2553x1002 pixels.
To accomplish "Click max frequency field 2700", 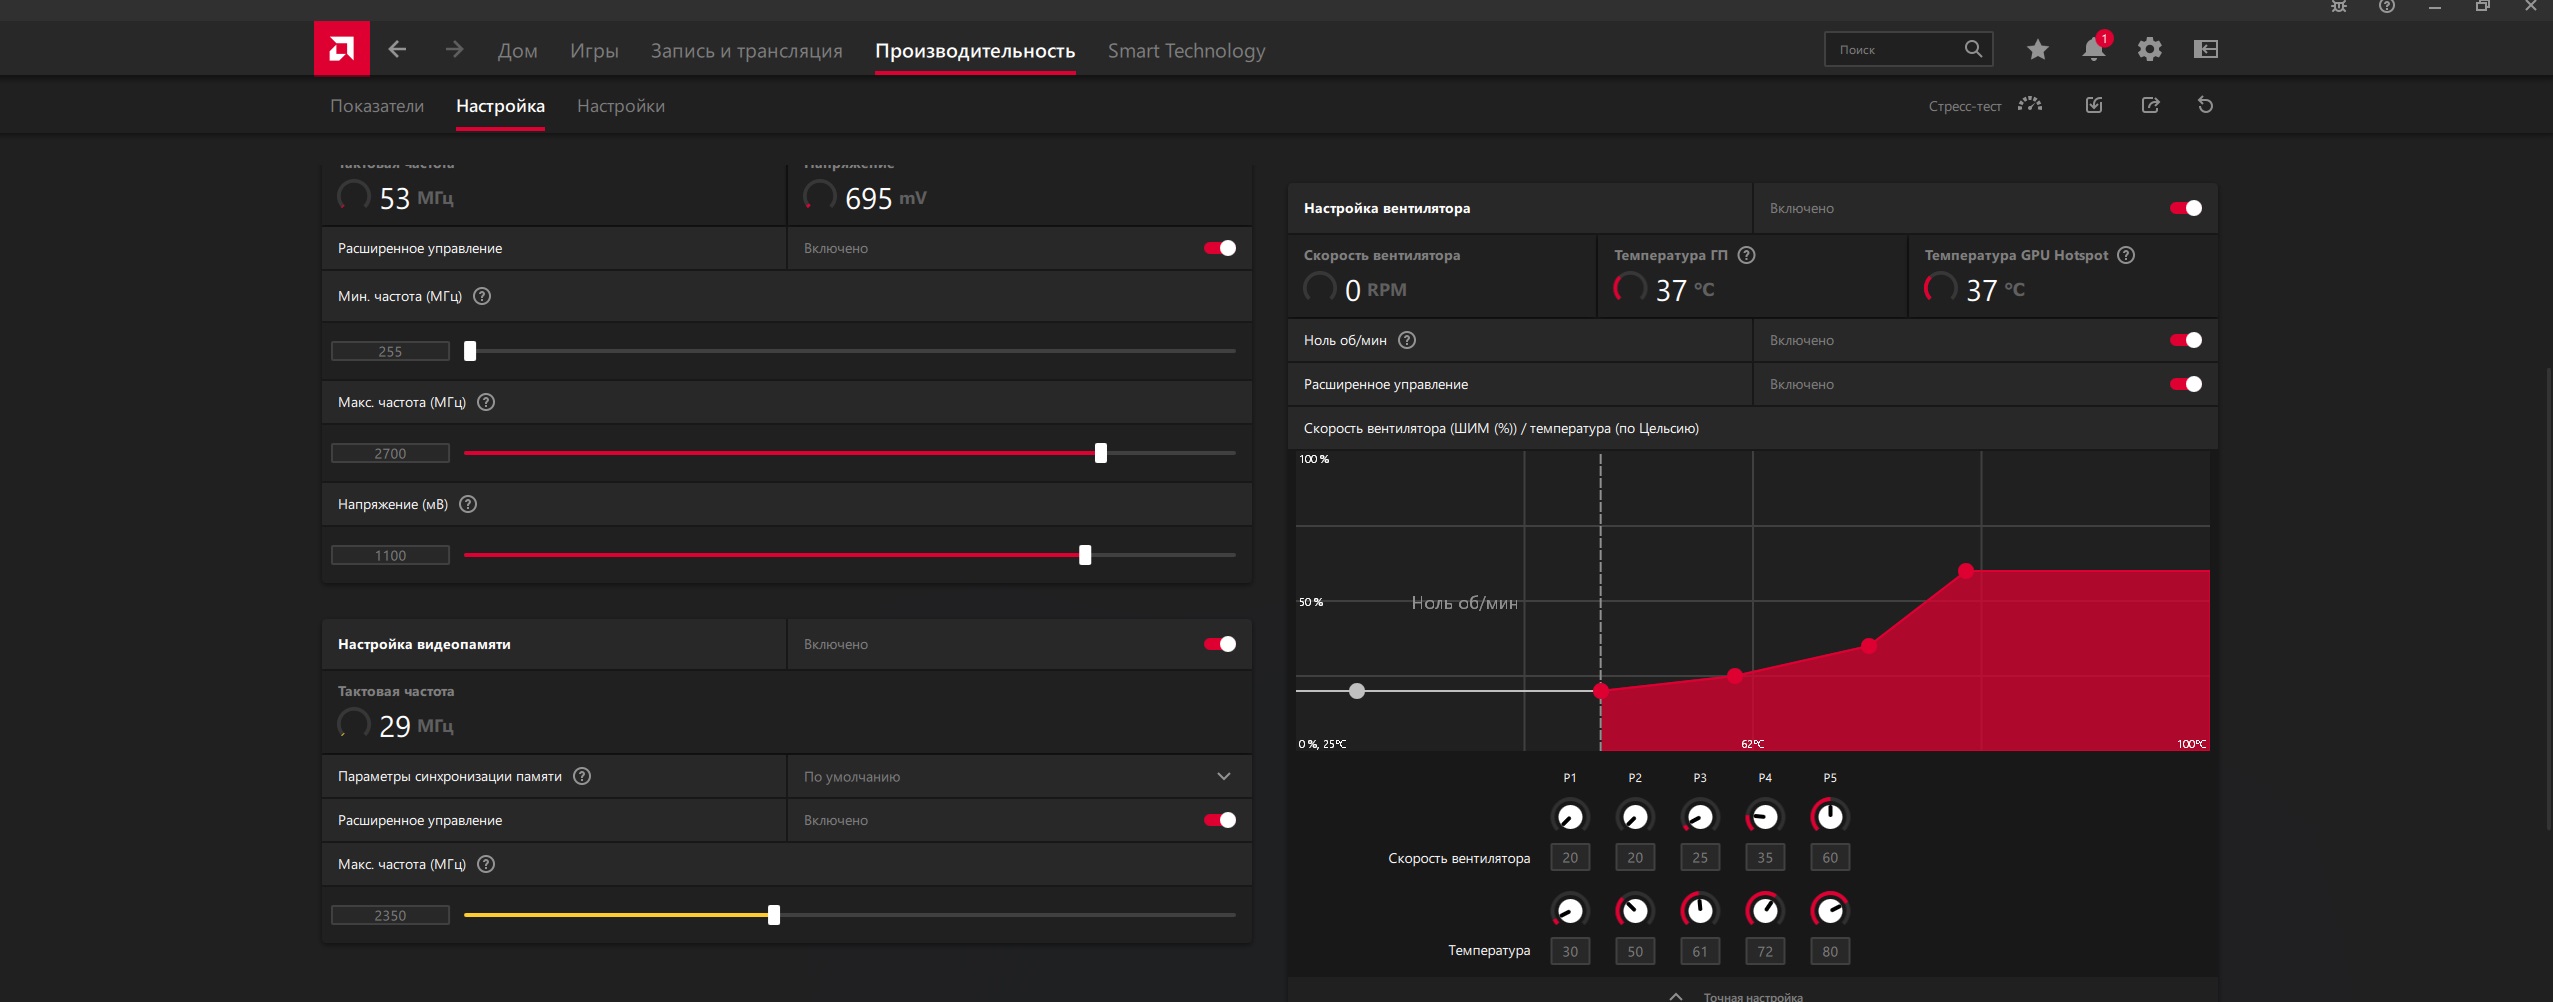I will coord(390,453).
